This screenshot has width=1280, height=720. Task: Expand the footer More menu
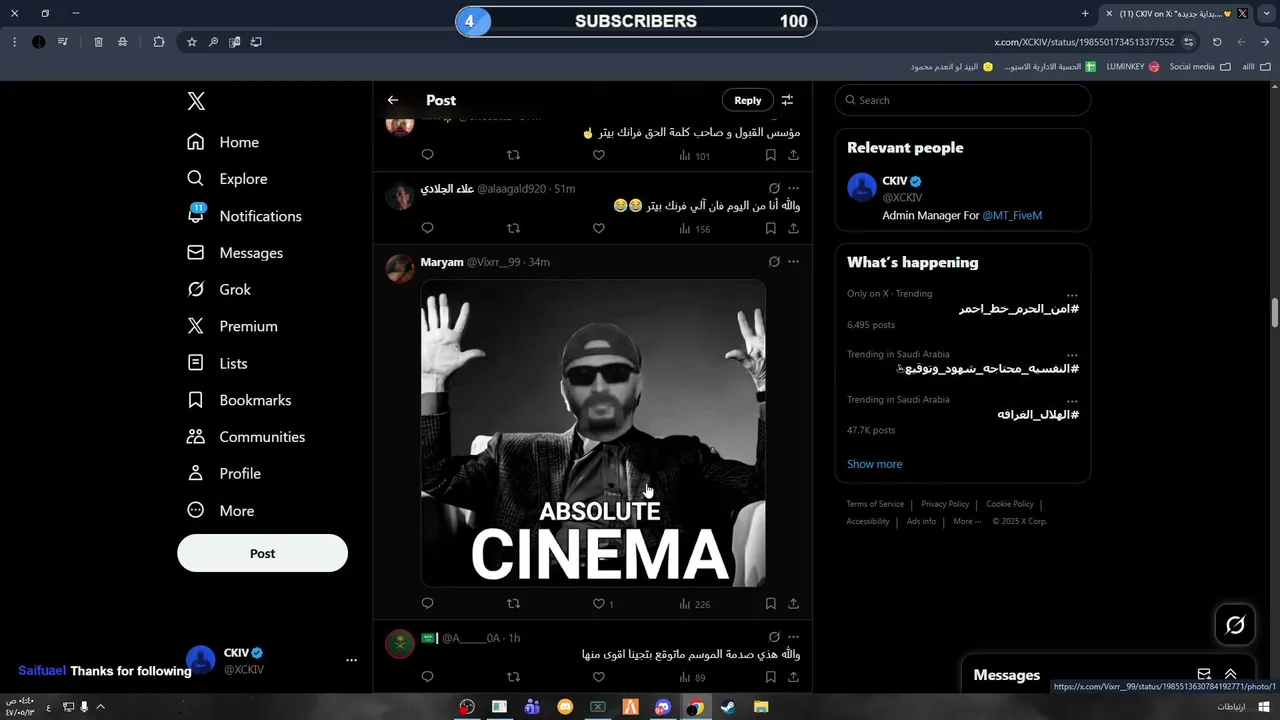tap(967, 521)
